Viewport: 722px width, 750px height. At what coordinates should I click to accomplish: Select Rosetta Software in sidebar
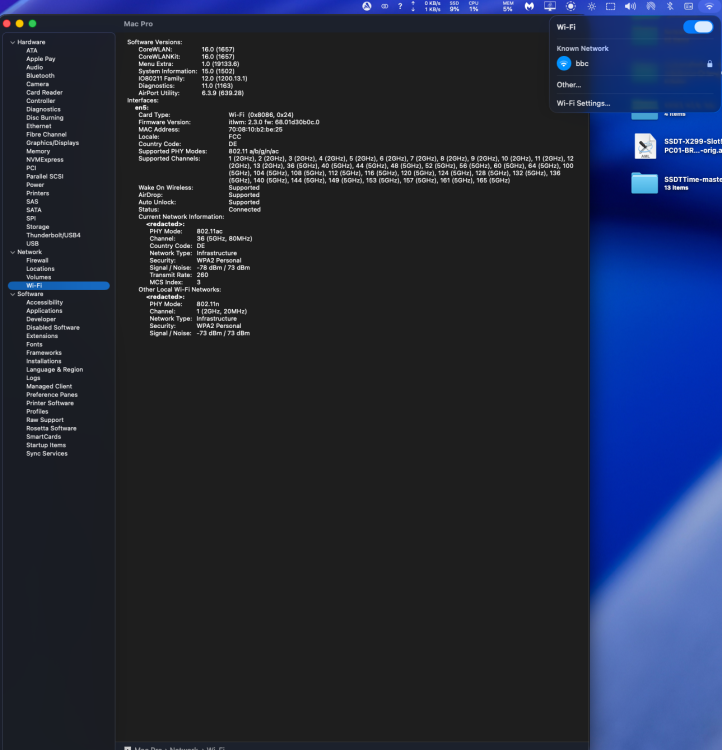pos(51,428)
